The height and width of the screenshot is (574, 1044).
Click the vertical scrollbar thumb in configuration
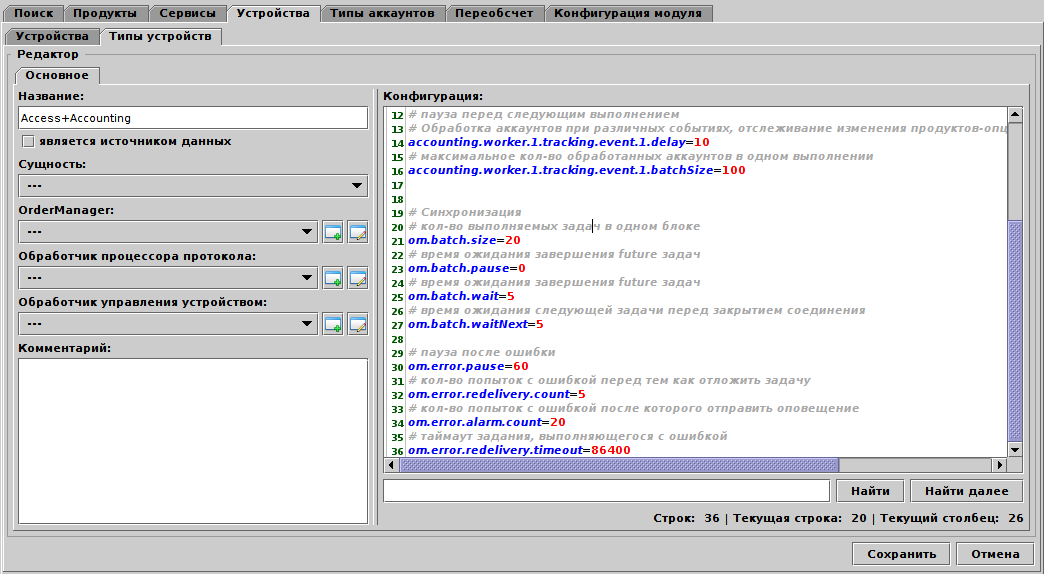click(x=1015, y=330)
